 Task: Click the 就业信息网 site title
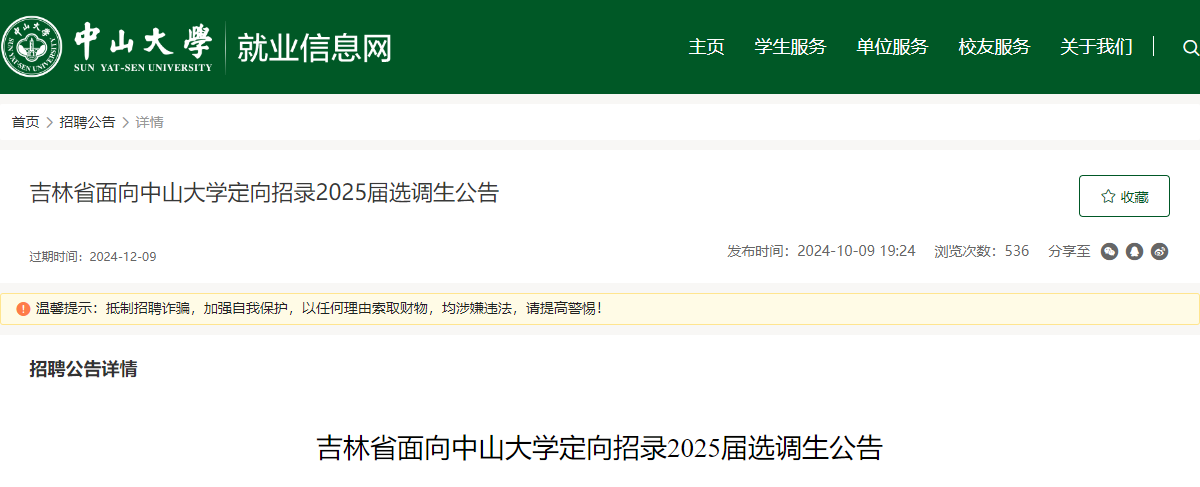(314, 47)
